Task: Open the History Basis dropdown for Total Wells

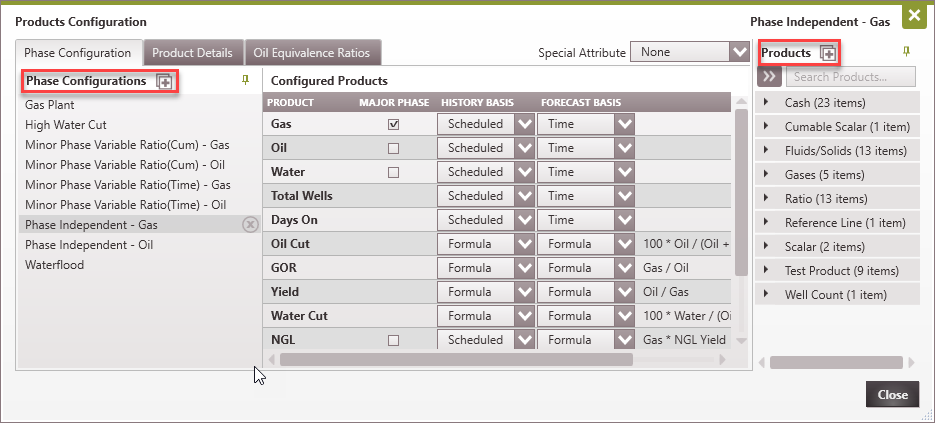Action: 525,196
